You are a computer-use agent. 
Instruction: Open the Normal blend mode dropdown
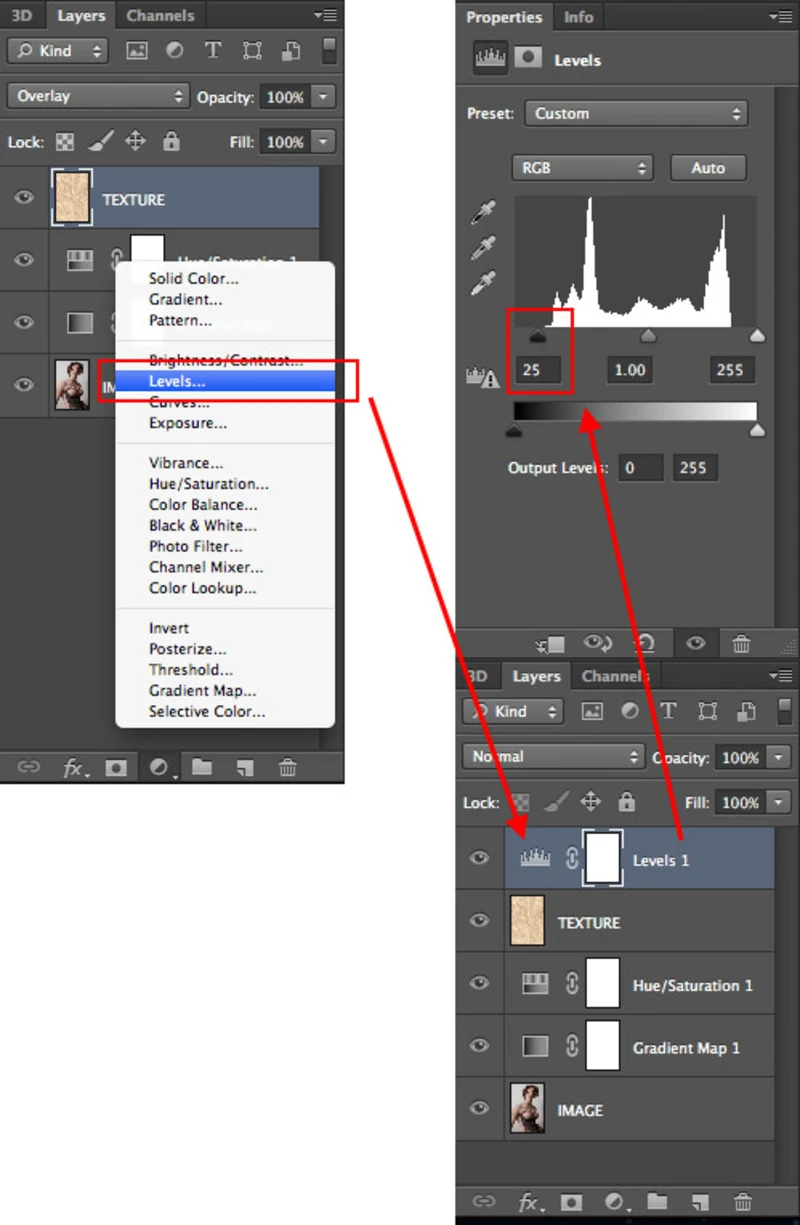552,757
